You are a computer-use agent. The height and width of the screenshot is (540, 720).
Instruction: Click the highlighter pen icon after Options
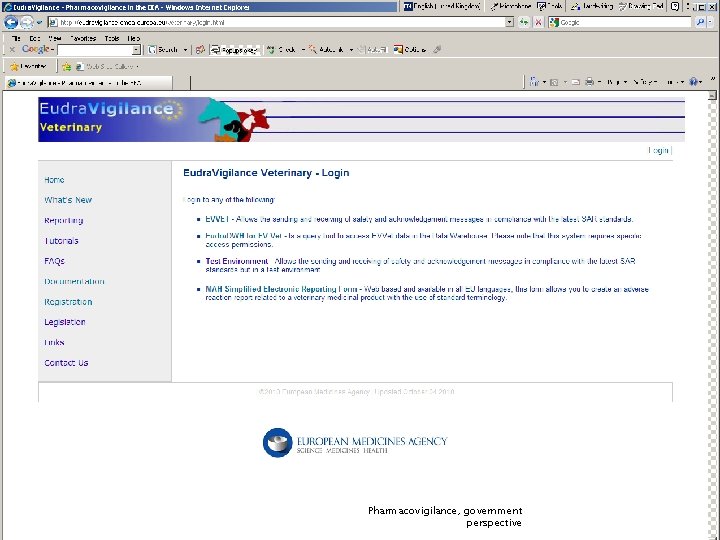coord(437,49)
